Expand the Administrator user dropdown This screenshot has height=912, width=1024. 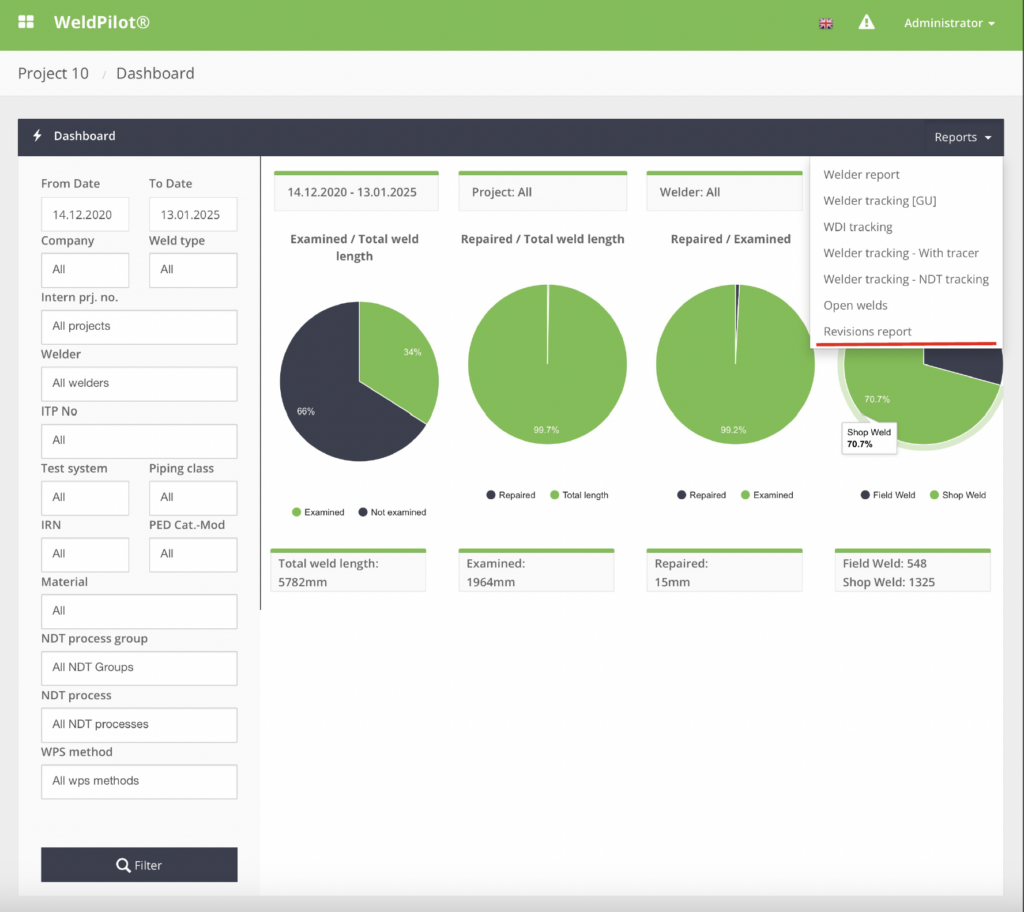[x=948, y=23]
